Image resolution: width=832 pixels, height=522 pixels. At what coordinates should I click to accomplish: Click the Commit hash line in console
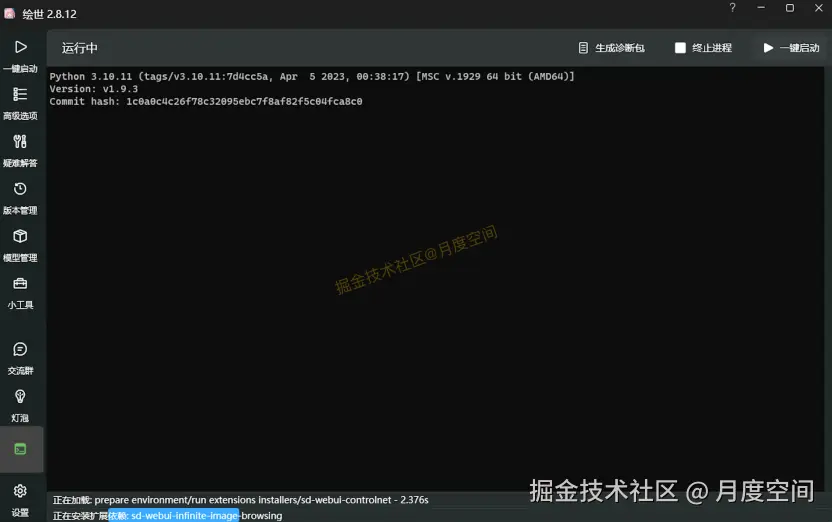[x=206, y=101]
